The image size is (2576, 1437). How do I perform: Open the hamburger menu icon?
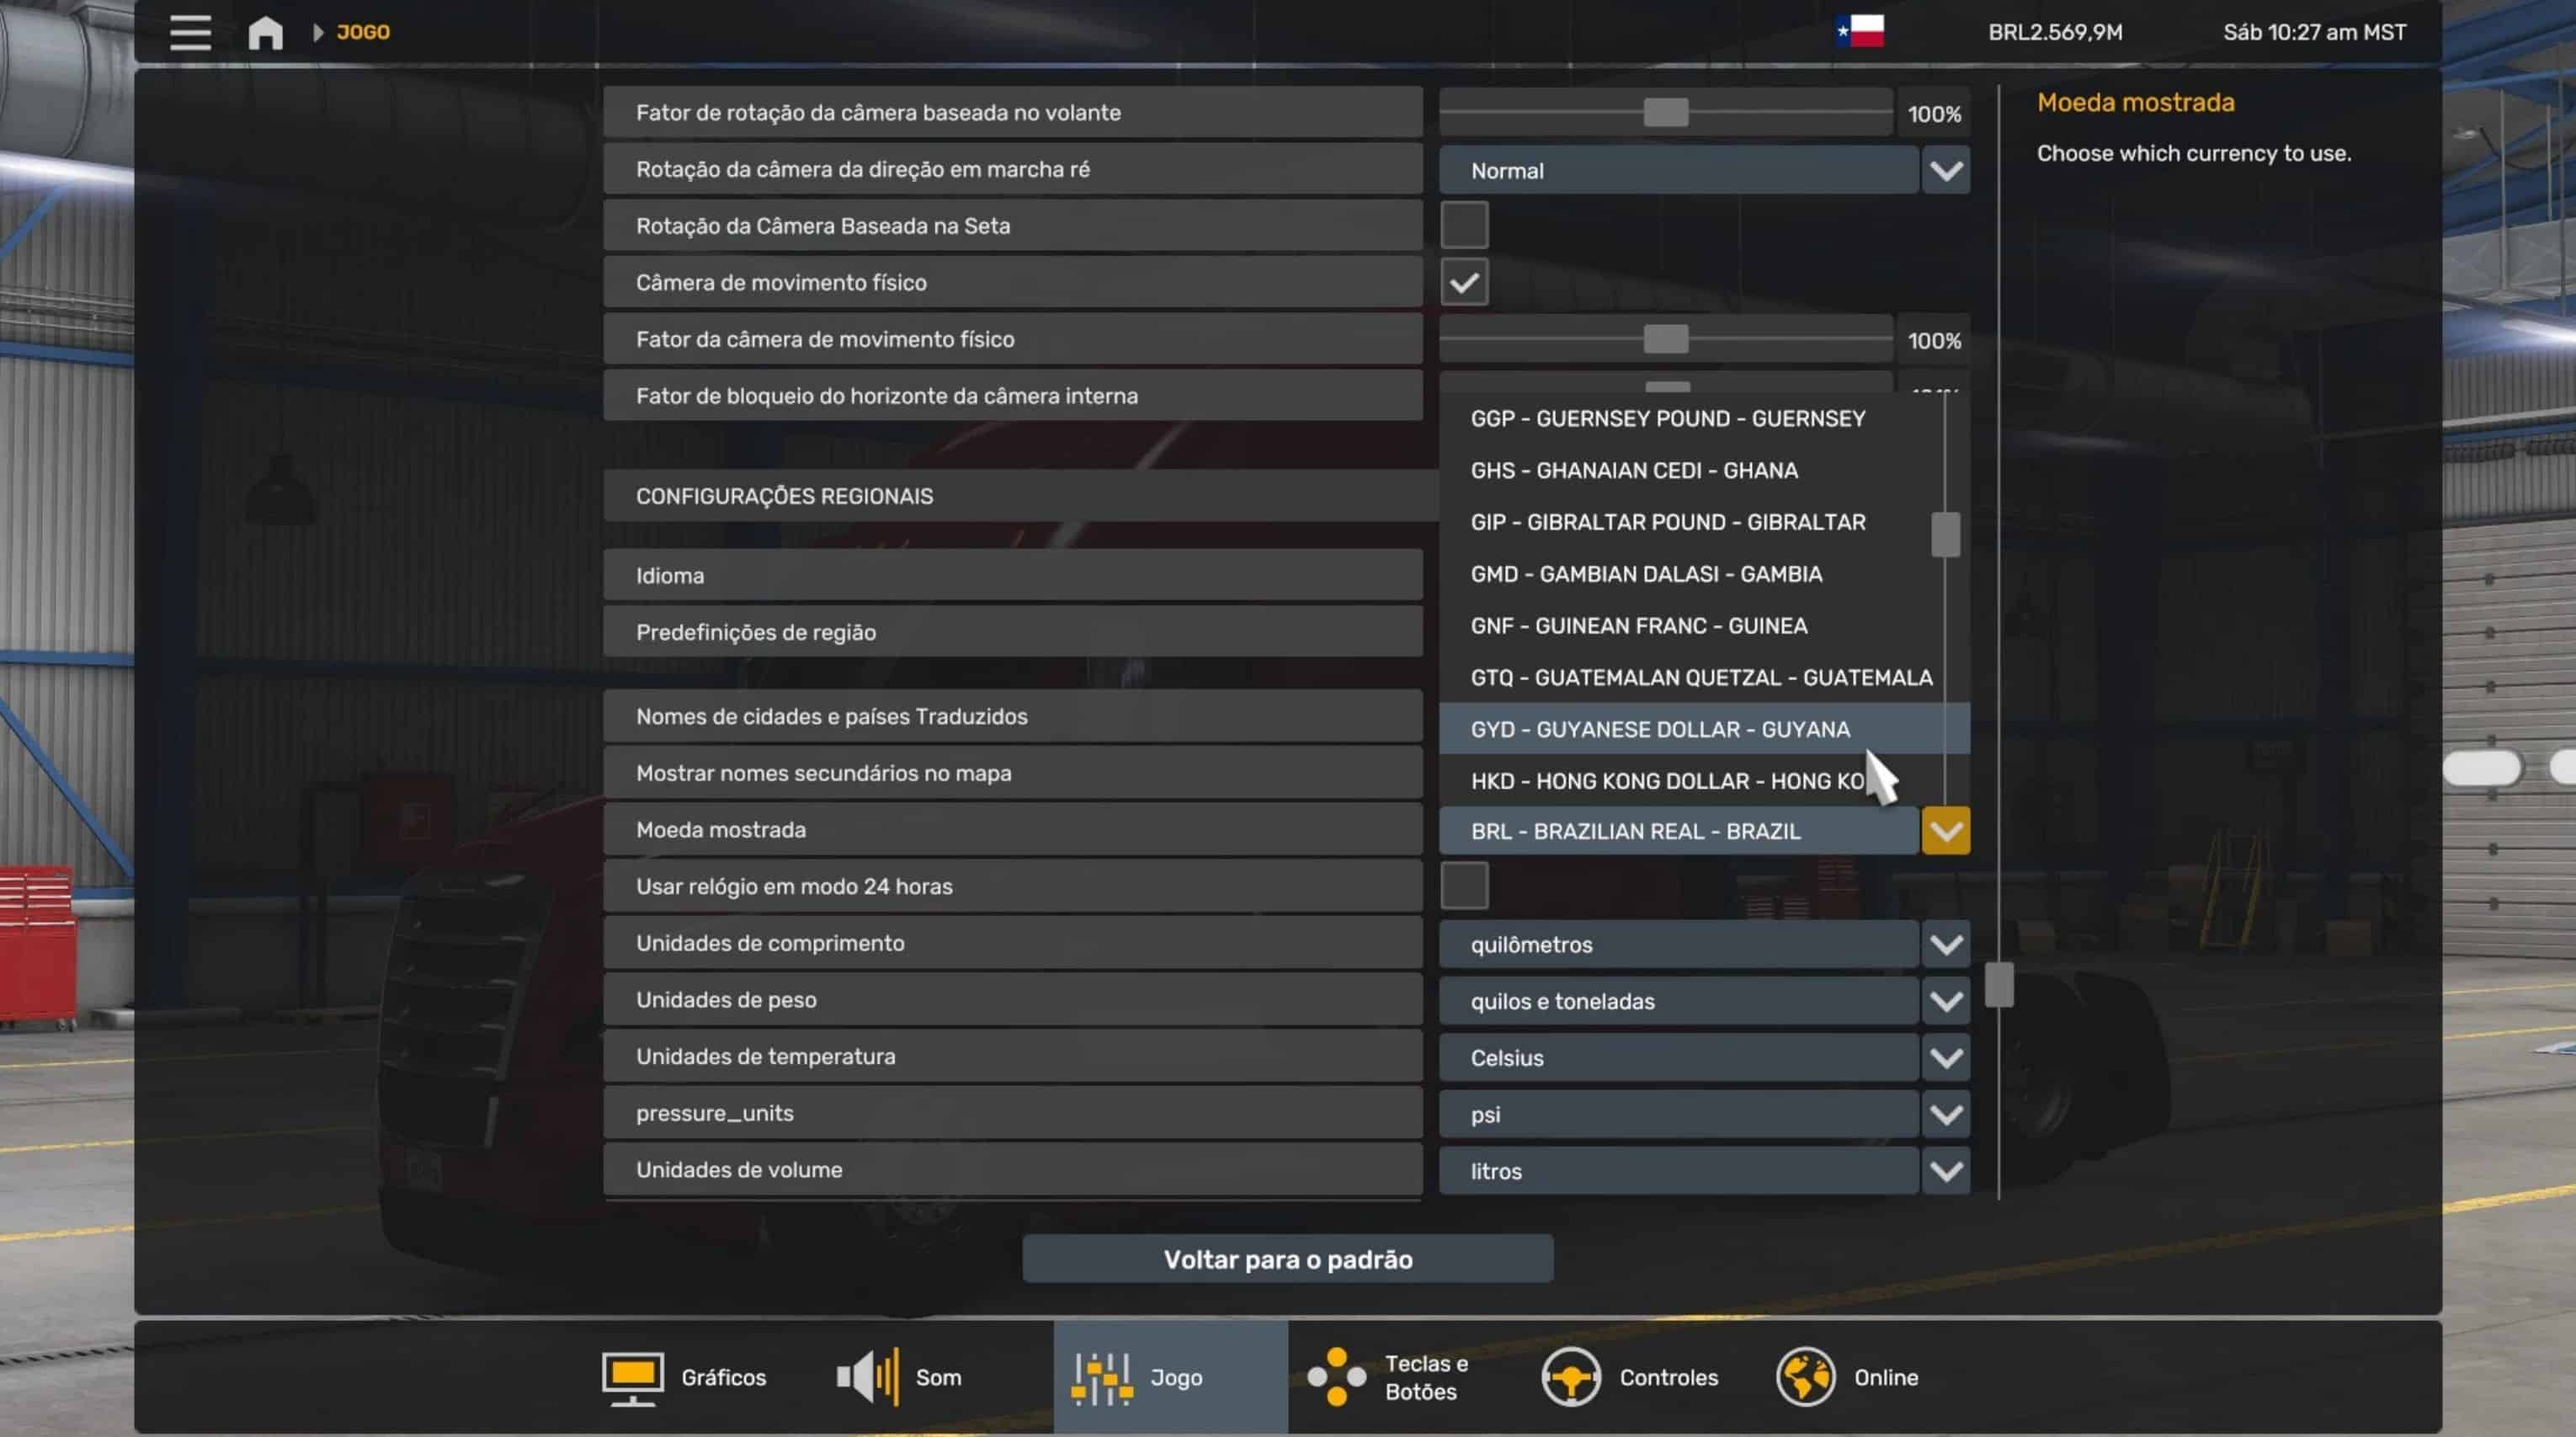[x=190, y=32]
